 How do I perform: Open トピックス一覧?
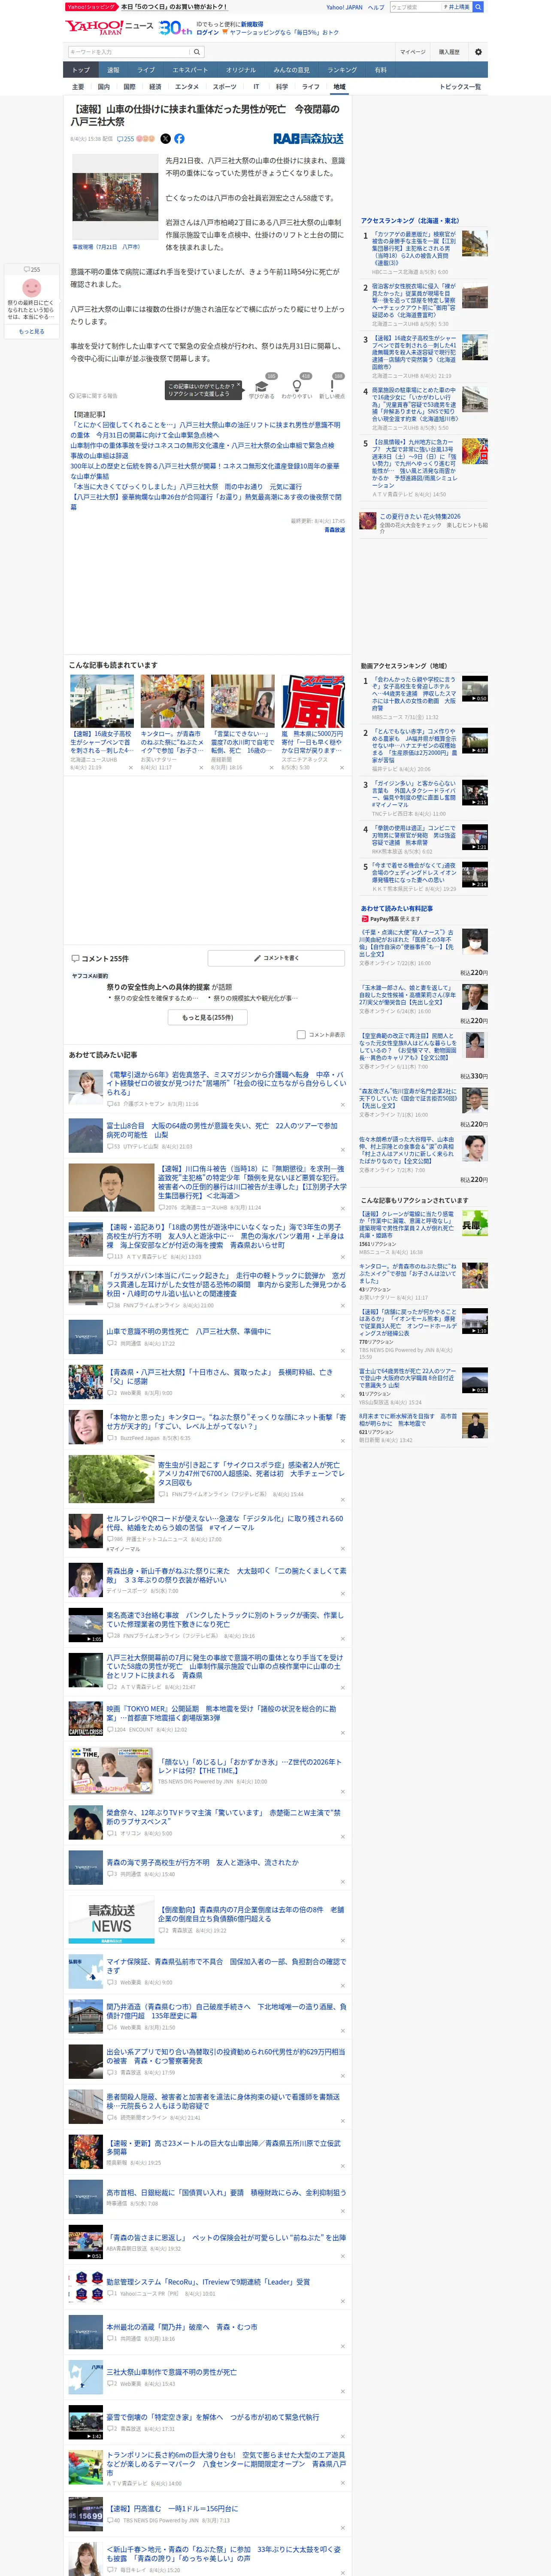click(x=460, y=87)
